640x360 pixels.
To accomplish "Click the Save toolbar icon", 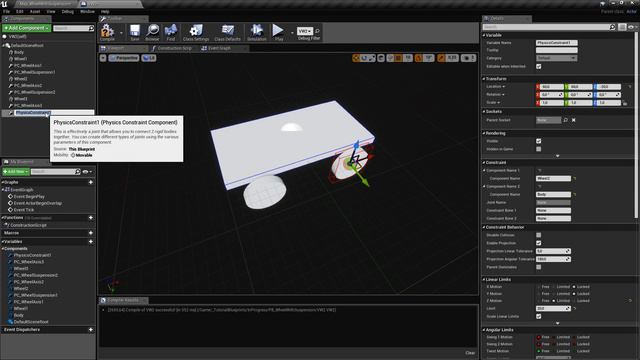I will tap(135, 32).
